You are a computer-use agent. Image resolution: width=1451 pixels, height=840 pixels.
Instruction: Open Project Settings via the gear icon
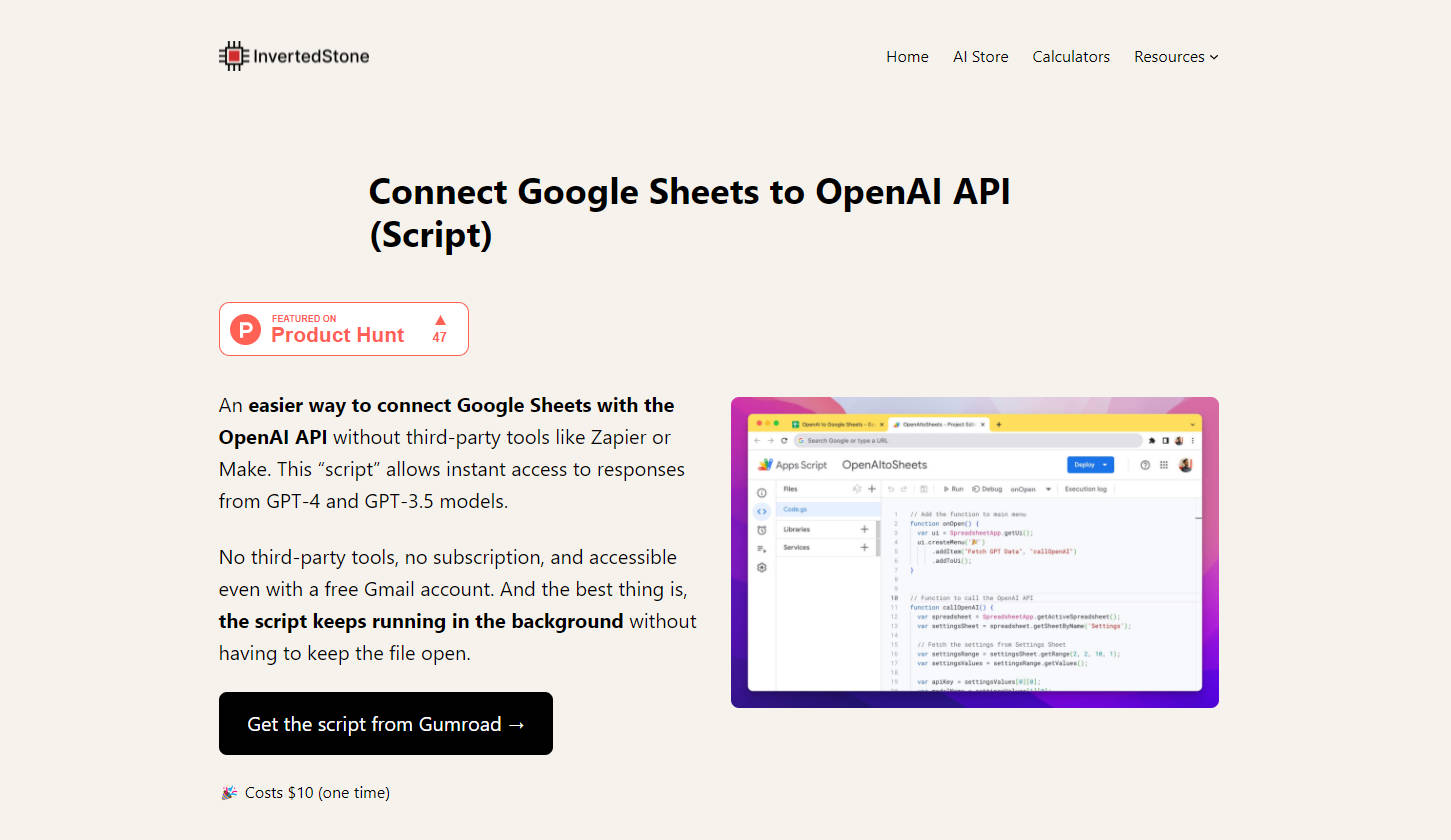762,567
